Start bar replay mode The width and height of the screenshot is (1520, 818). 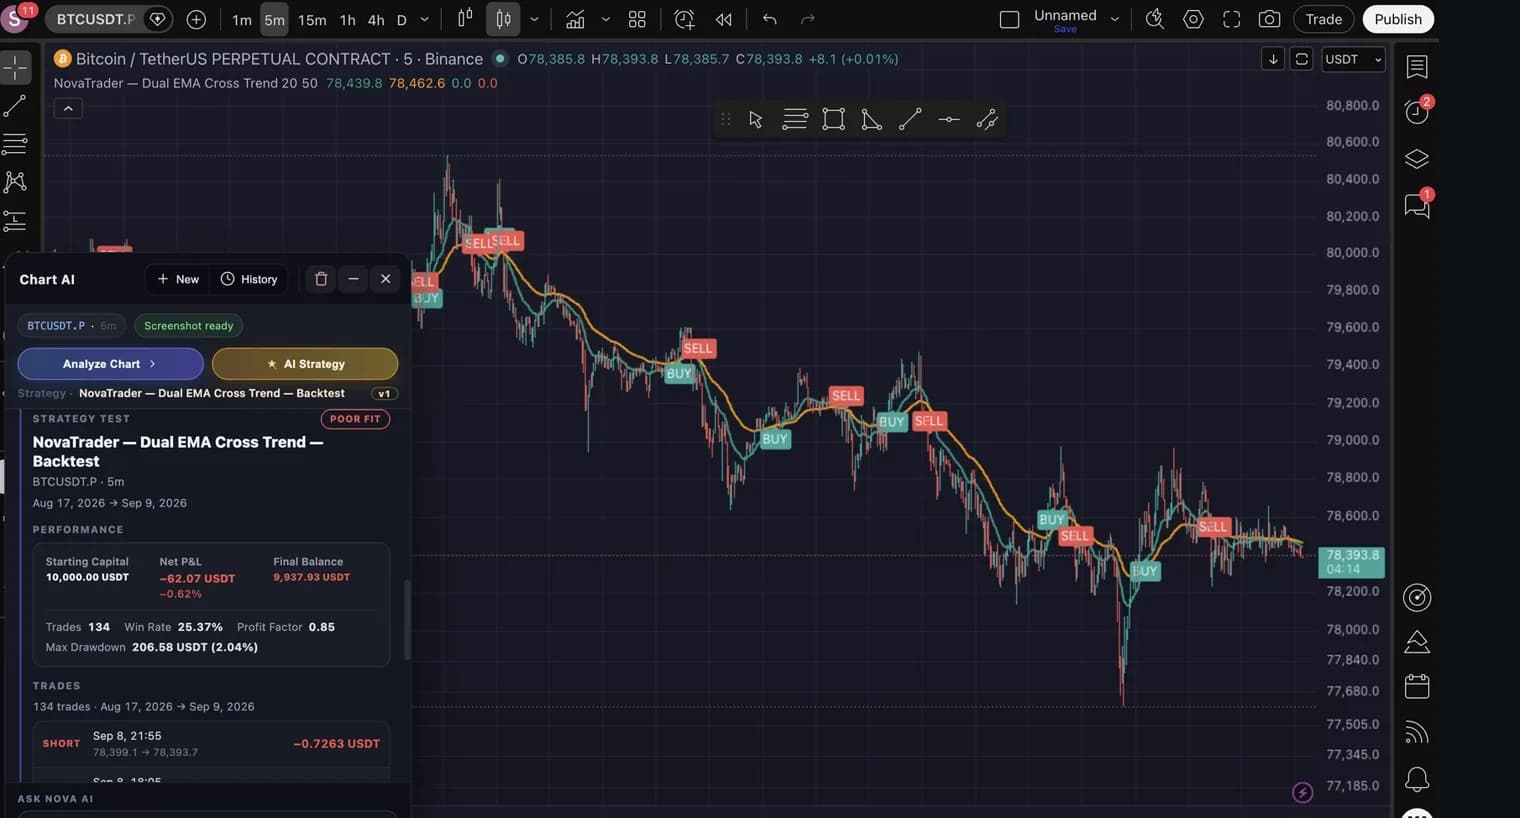tap(724, 19)
